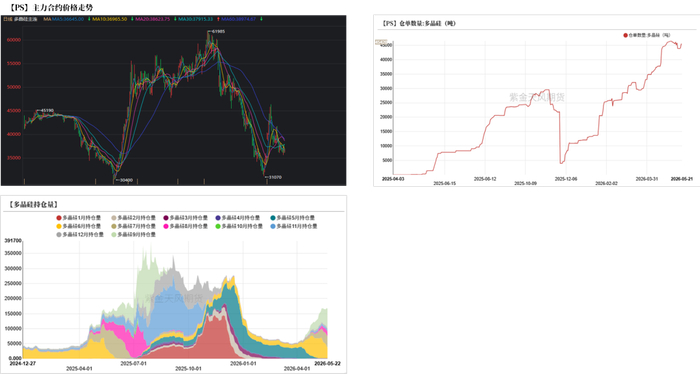This screenshot has width=700, height=374.
Task: Click the 100000 axis value in holdings chart
Action: coord(13,328)
